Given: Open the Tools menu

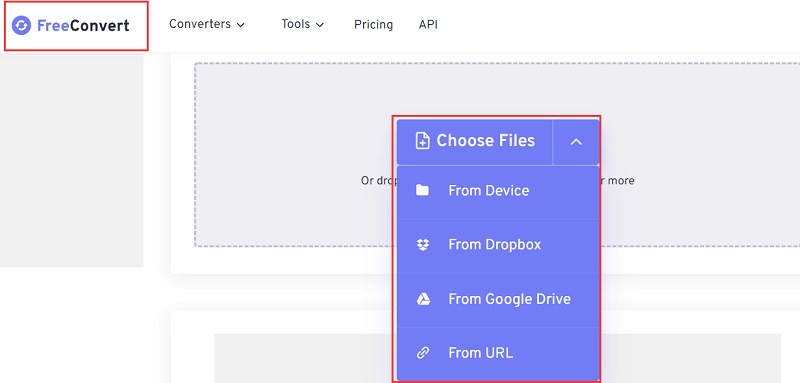Looking at the screenshot, I should 303,24.
